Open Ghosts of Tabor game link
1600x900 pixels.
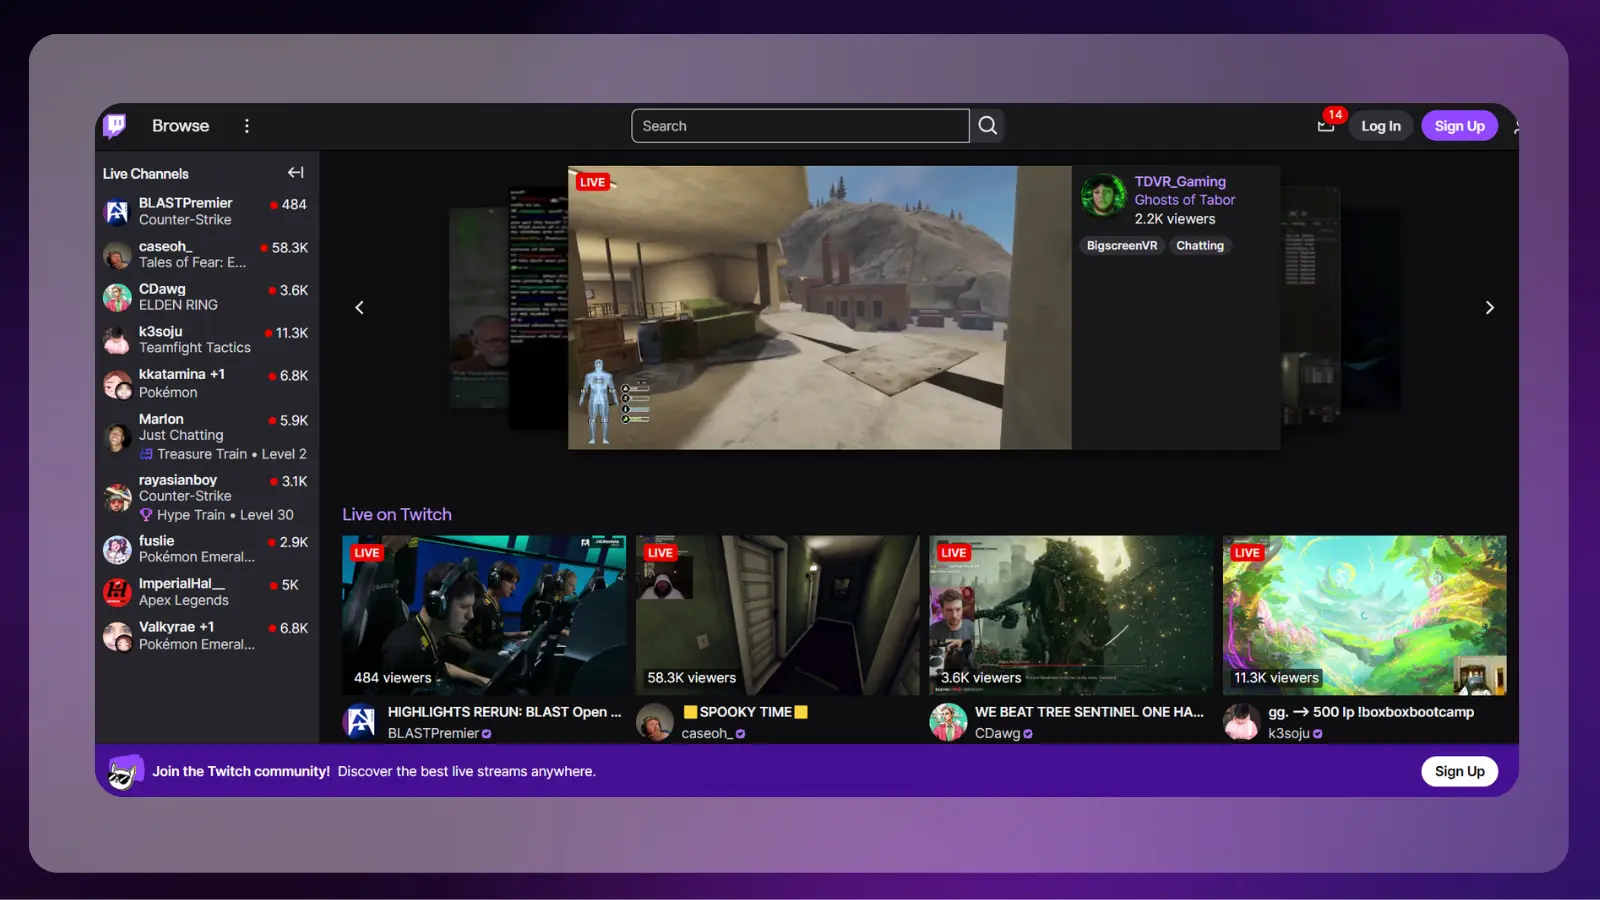pos(1184,200)
